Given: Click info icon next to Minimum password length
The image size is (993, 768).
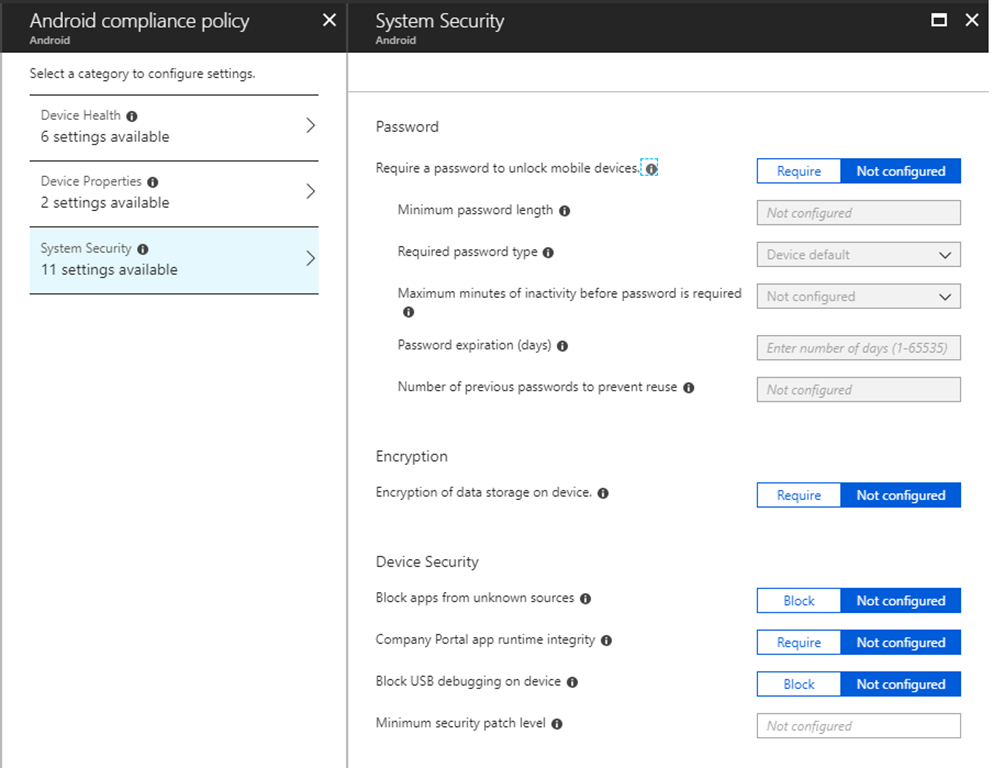Looking at the screenshot, I should [x=565, y=211].
